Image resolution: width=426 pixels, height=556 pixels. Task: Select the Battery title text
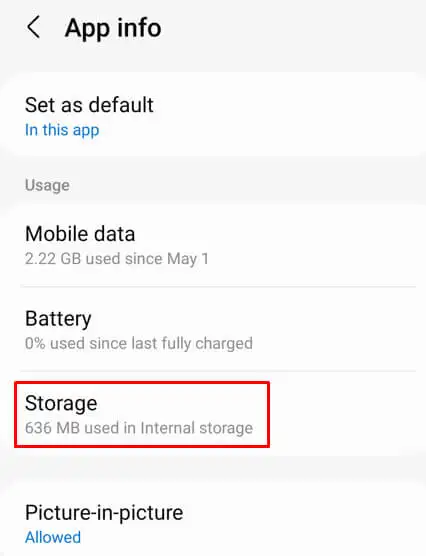click(x=58, y=318)
